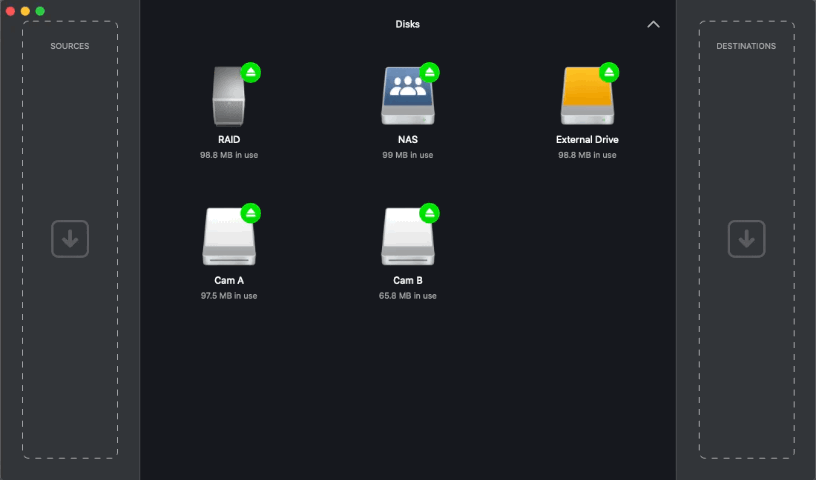The image size is (816, 480).
Task: Click the RAID name label
Action: click(229, 140)
